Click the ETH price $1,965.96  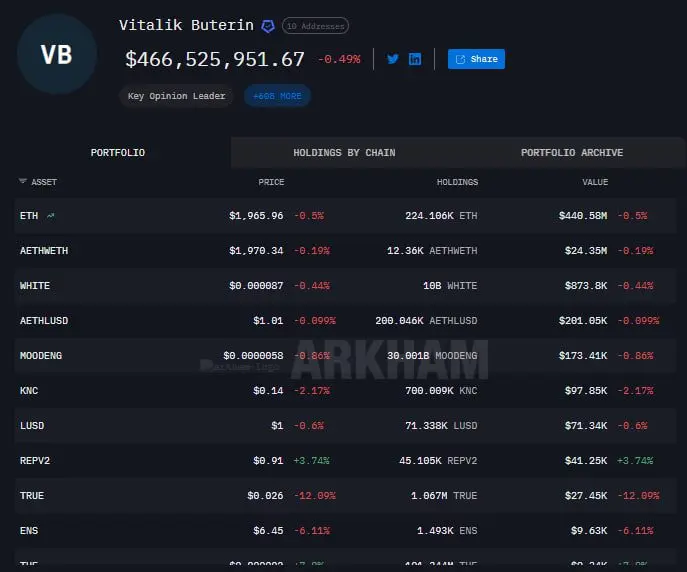click(256, 215)
